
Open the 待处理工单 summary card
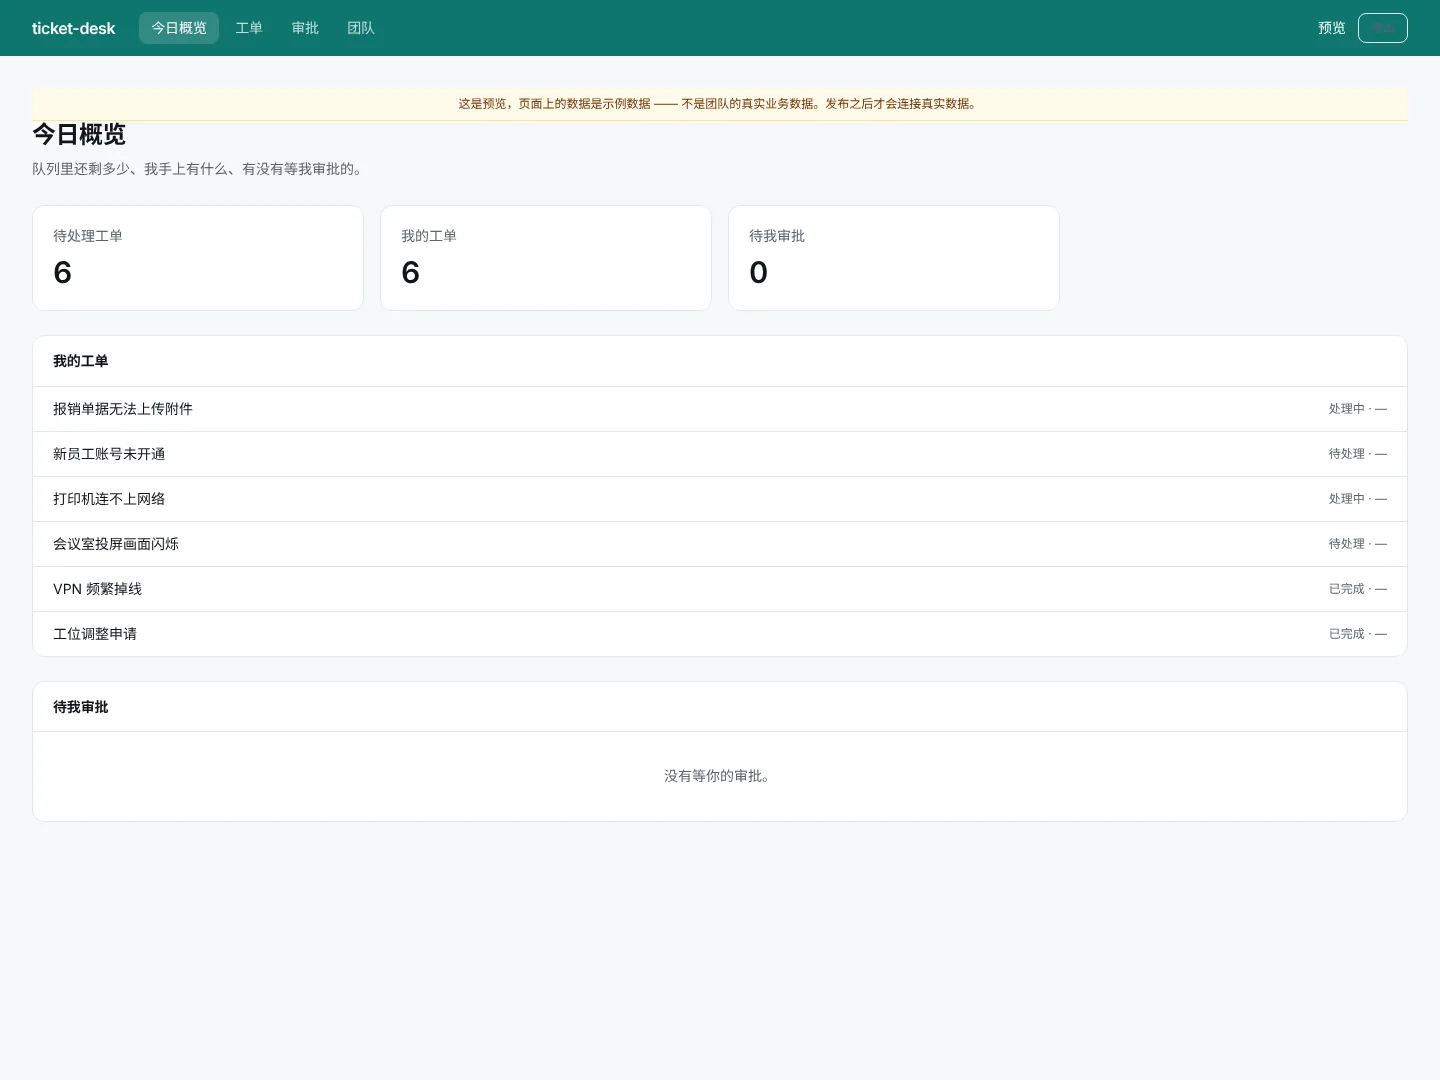point(198,258)
